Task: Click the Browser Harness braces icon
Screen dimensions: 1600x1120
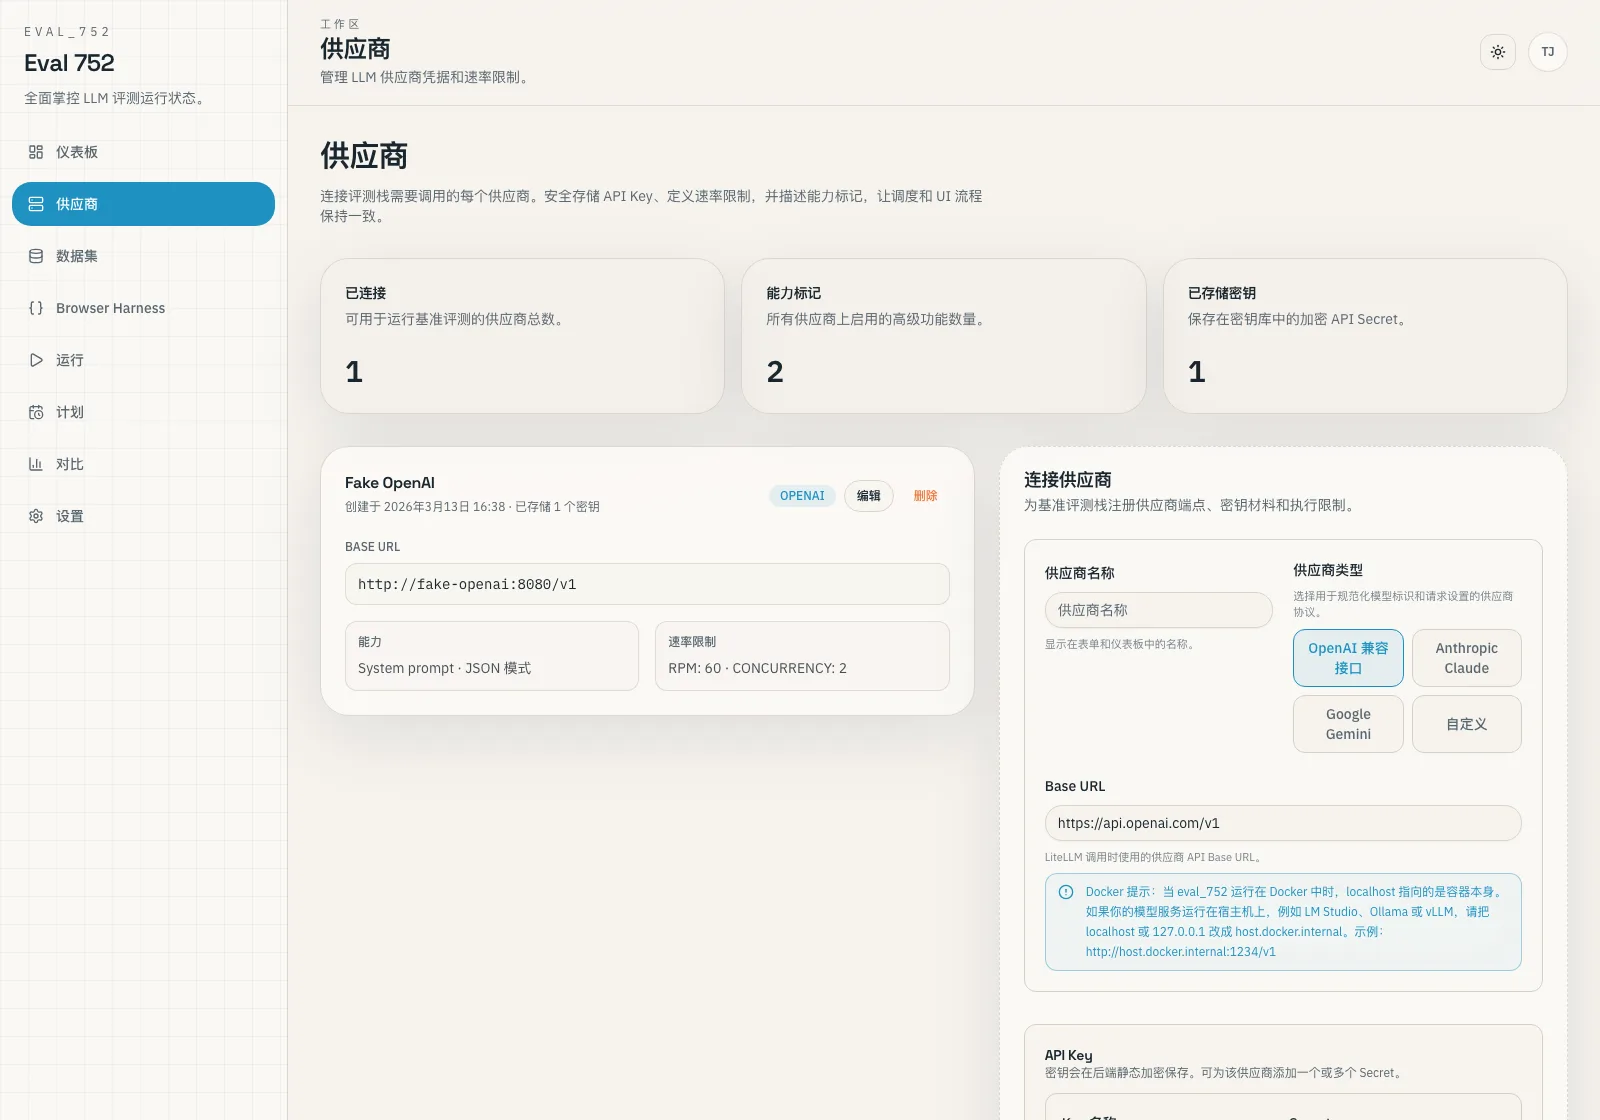Action: pyautogui.click(x=36, y=308)
